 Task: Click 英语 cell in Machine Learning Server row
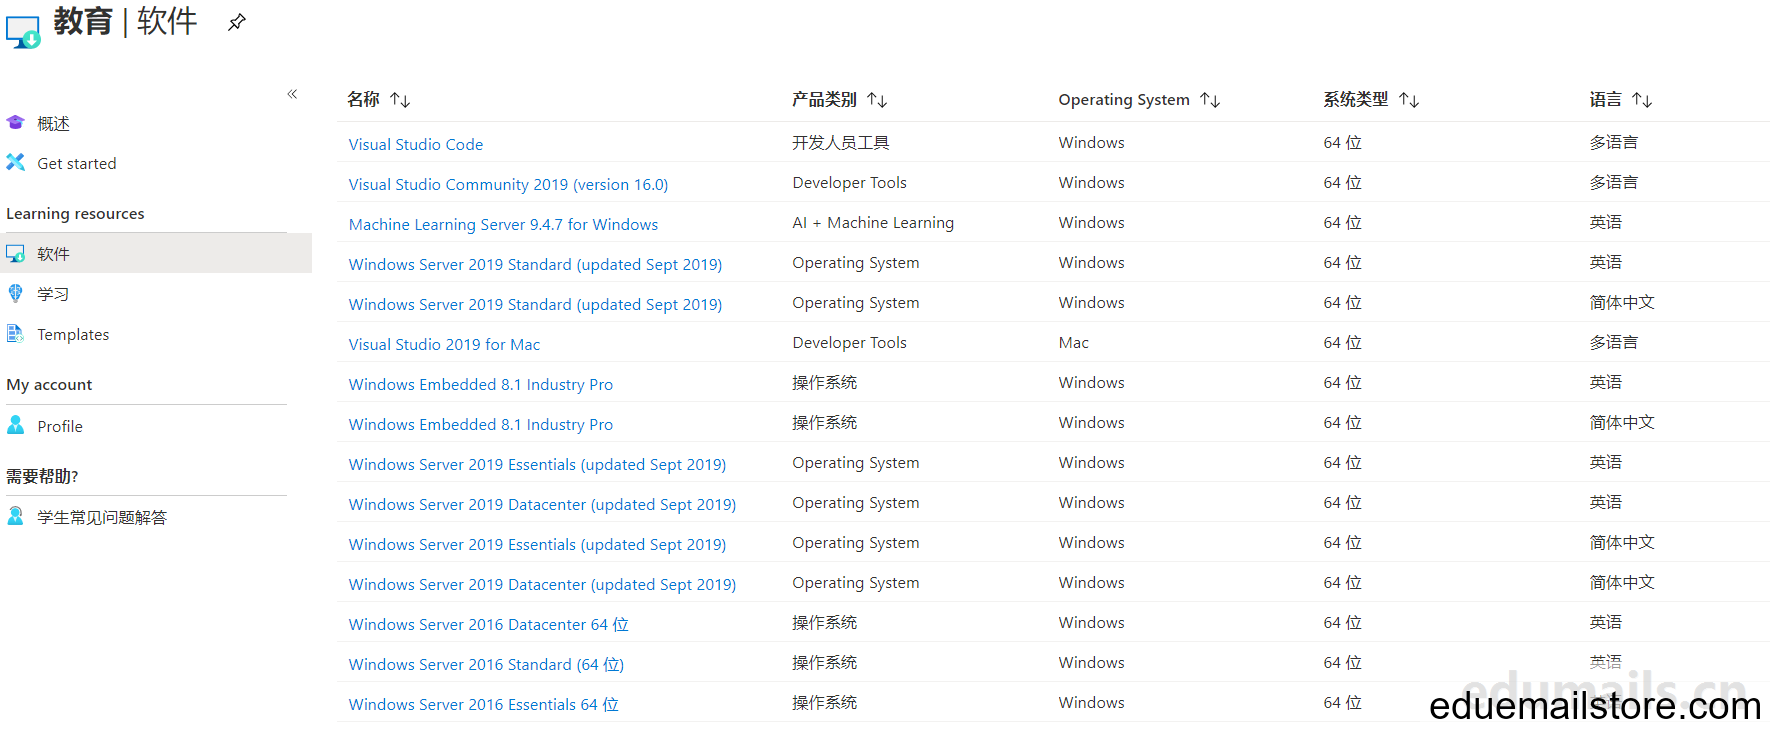1606,222
